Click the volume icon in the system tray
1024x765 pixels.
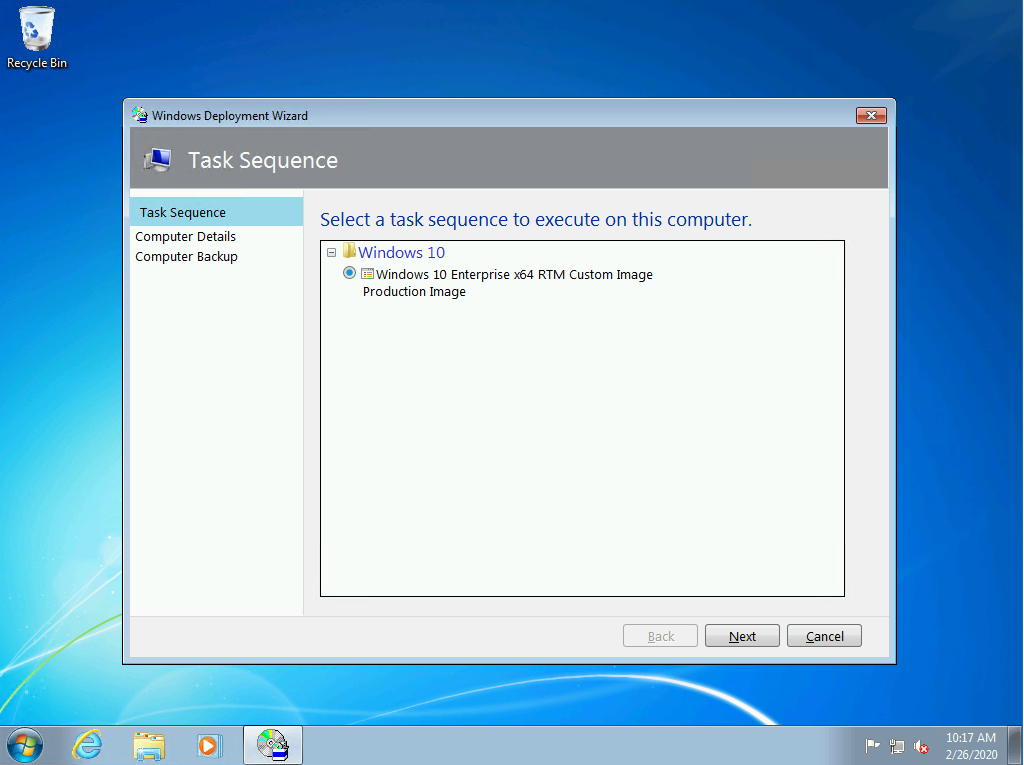[921, 746]
